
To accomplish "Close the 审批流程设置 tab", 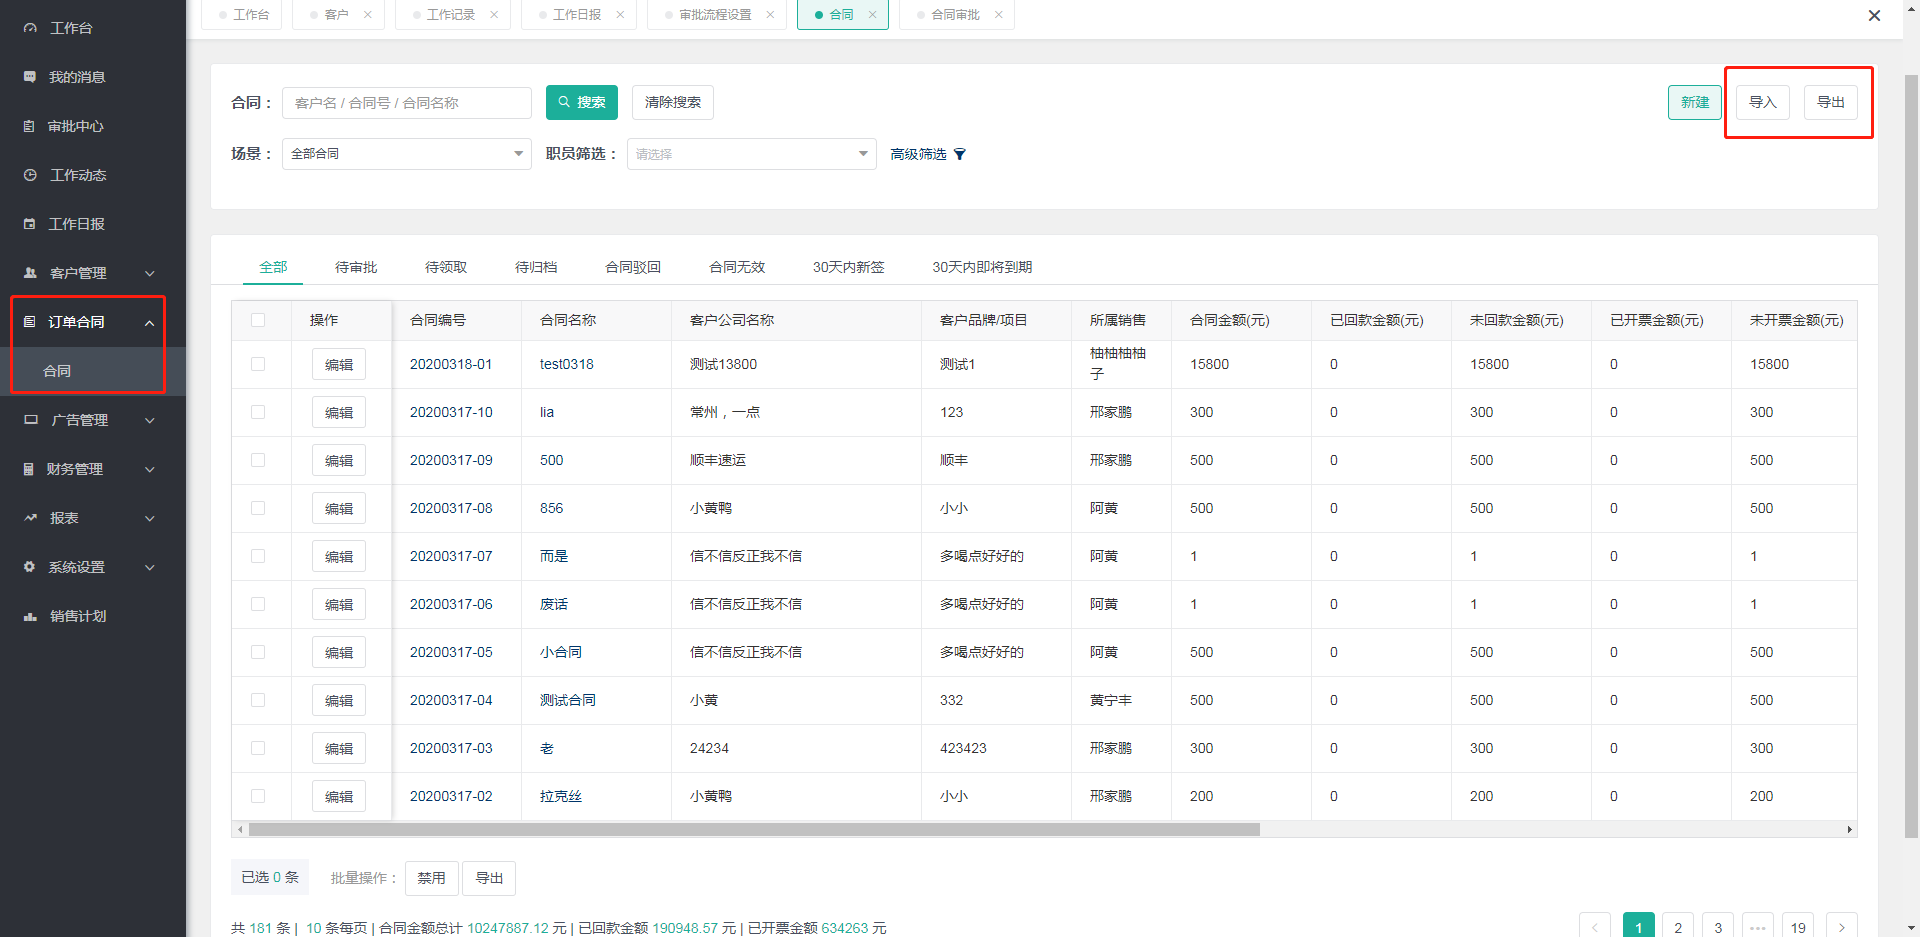I will click(x=770, y=15).
